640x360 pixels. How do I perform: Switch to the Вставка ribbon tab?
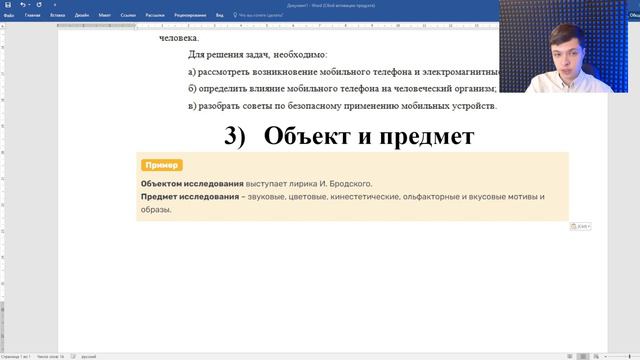click(x=58, y=15)
